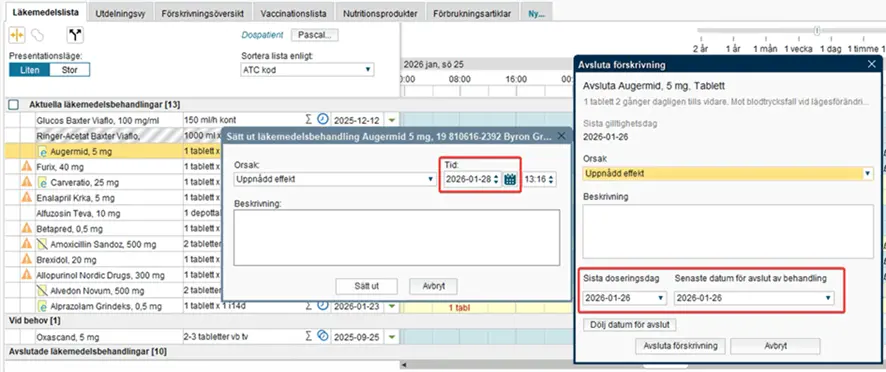Click the Beskrivning text area in Avsluta förskrivning
This screenshot has width=886, height=372.
[x=728, y=232]
